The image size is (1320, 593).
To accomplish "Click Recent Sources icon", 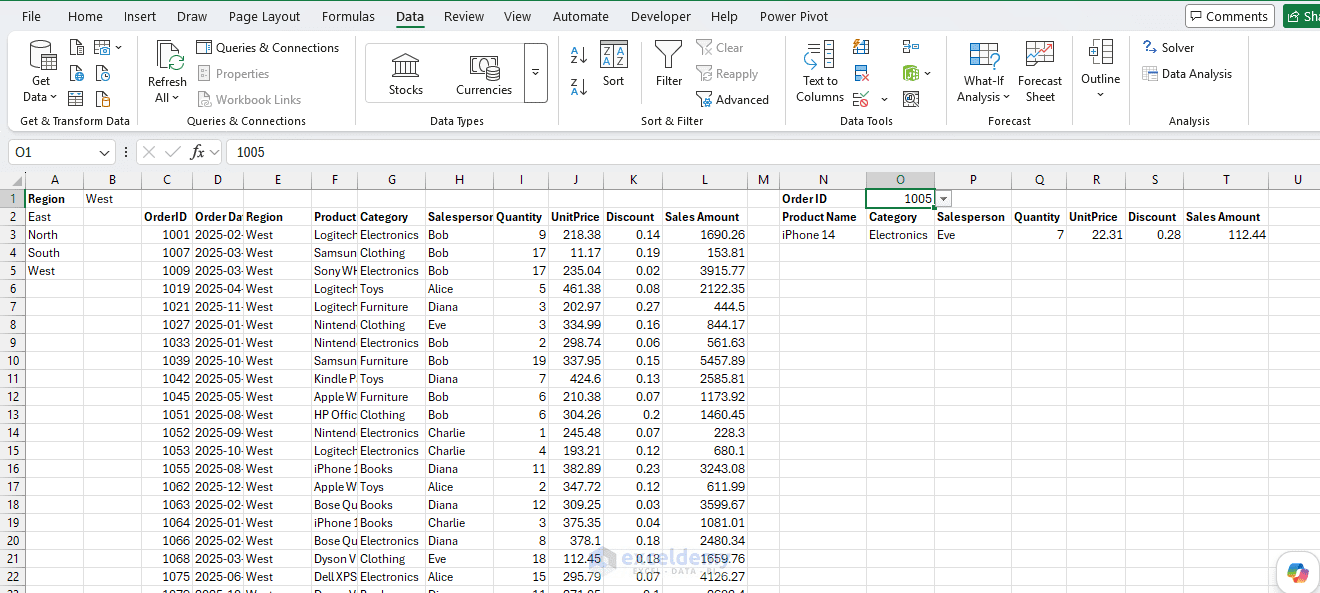I will pos(103,73).
